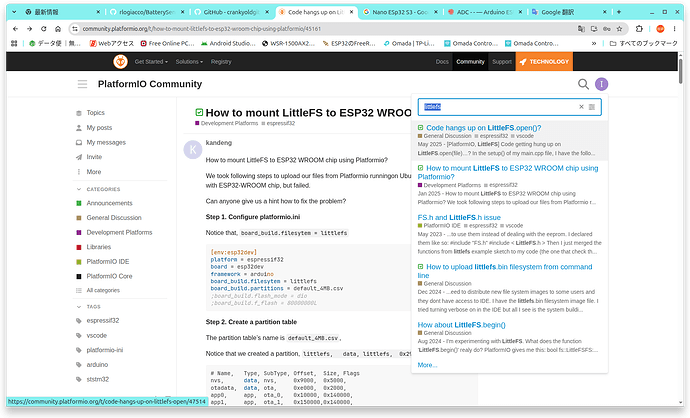Click the translate page icon in address bar
Image resolution: width=690 pixels, height=418 pixels.
(581, 29)
